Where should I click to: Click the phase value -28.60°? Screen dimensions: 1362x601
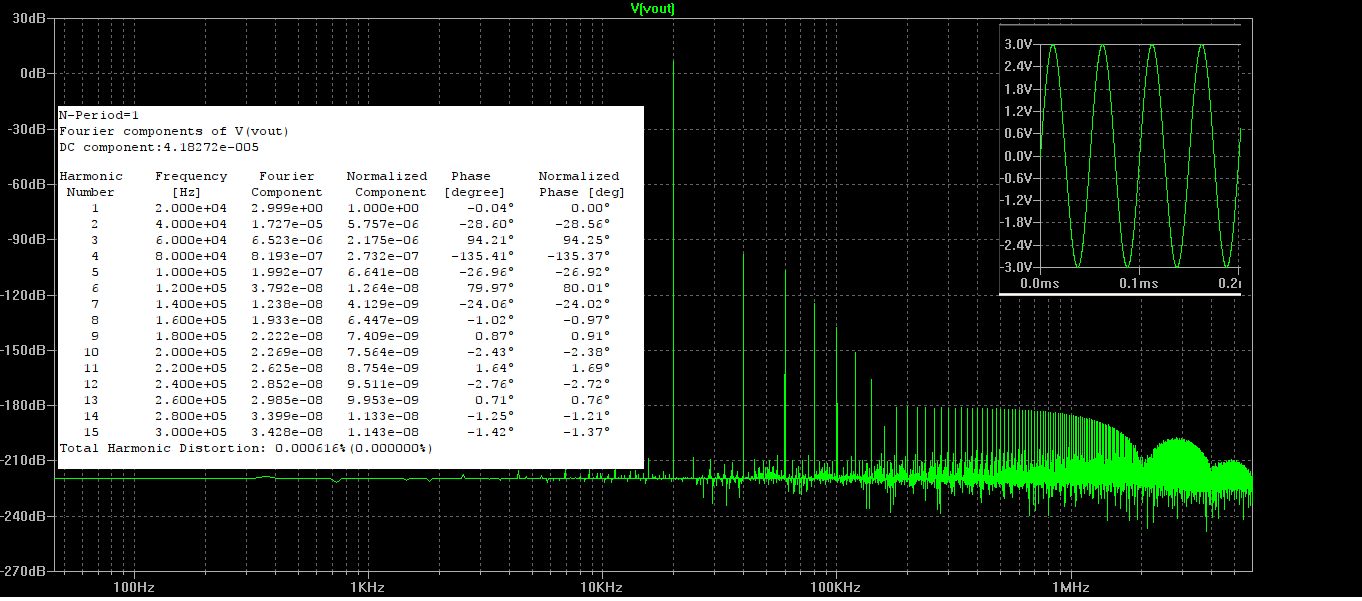coord(487,224)
